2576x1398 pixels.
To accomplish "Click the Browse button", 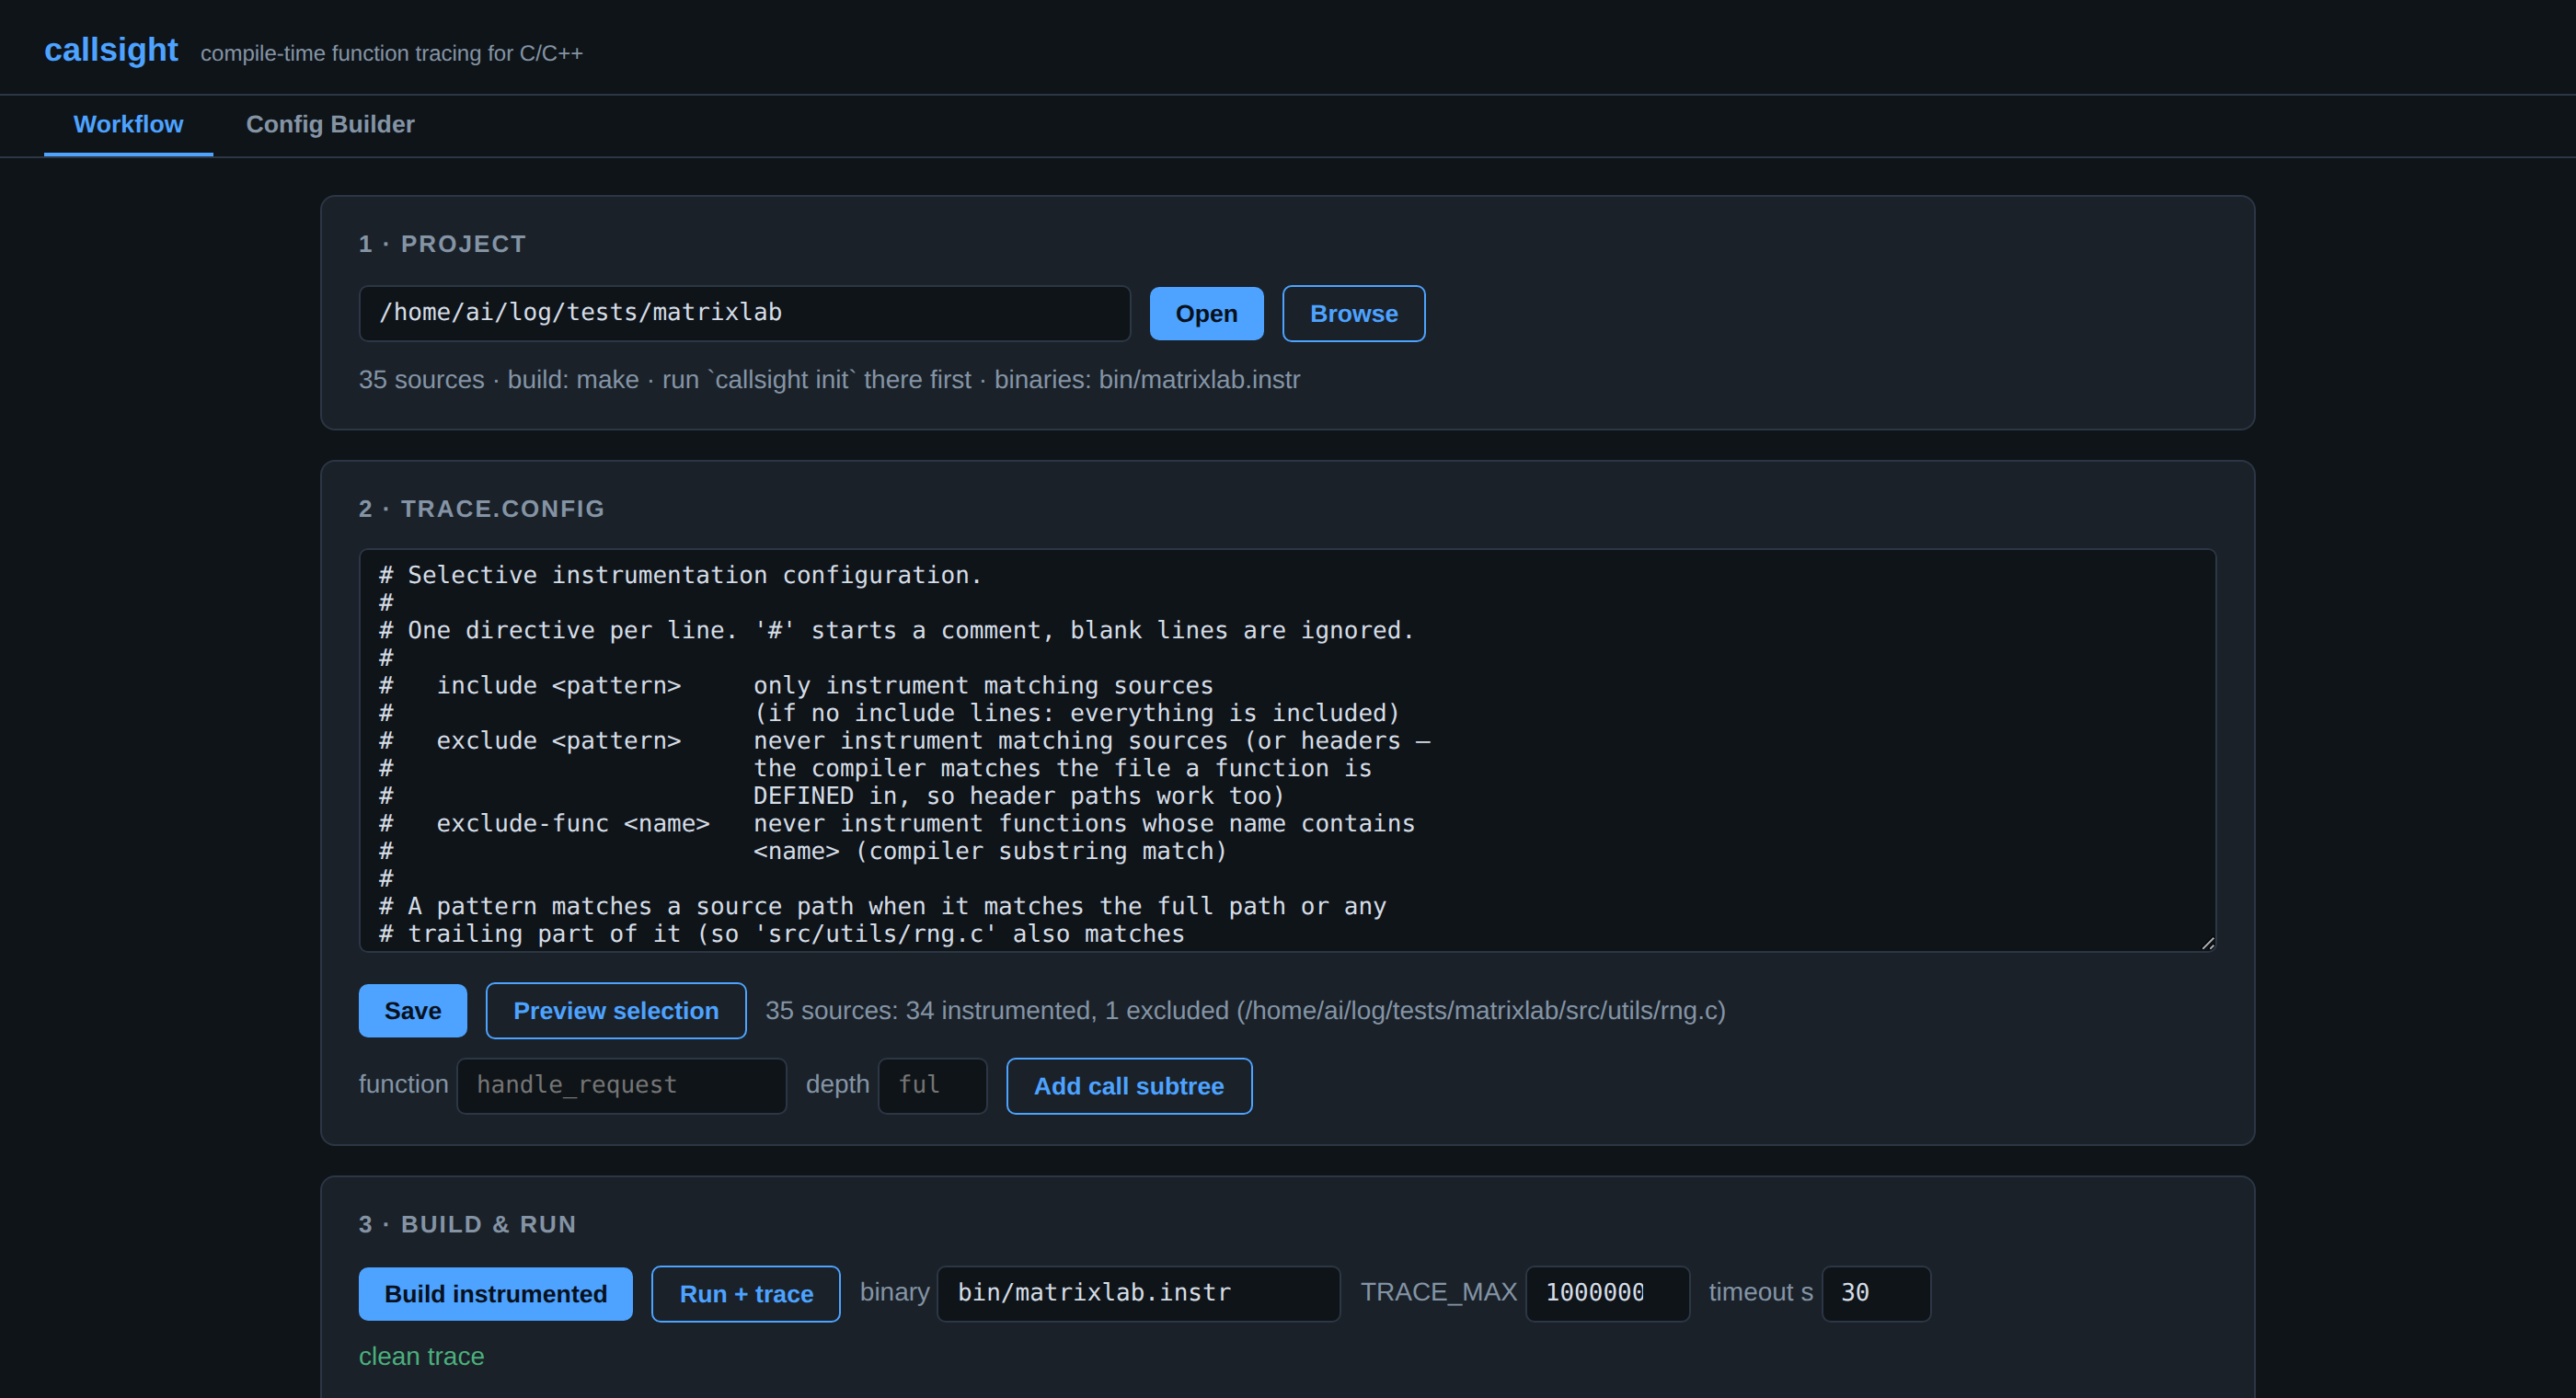I will tap(1353, 313).
